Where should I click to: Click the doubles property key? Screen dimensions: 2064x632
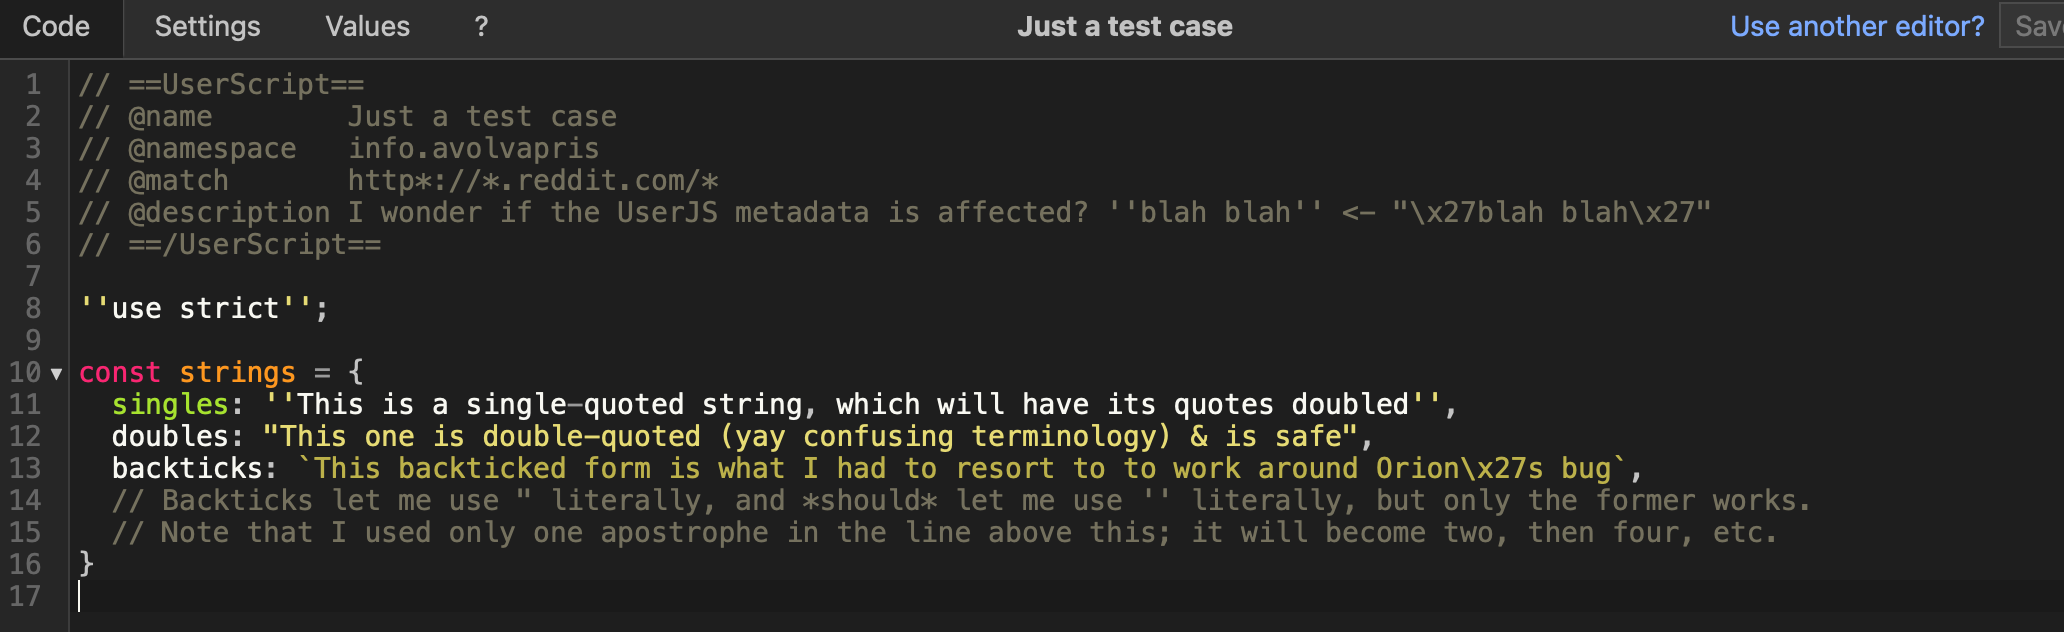(x=170, y=437)
